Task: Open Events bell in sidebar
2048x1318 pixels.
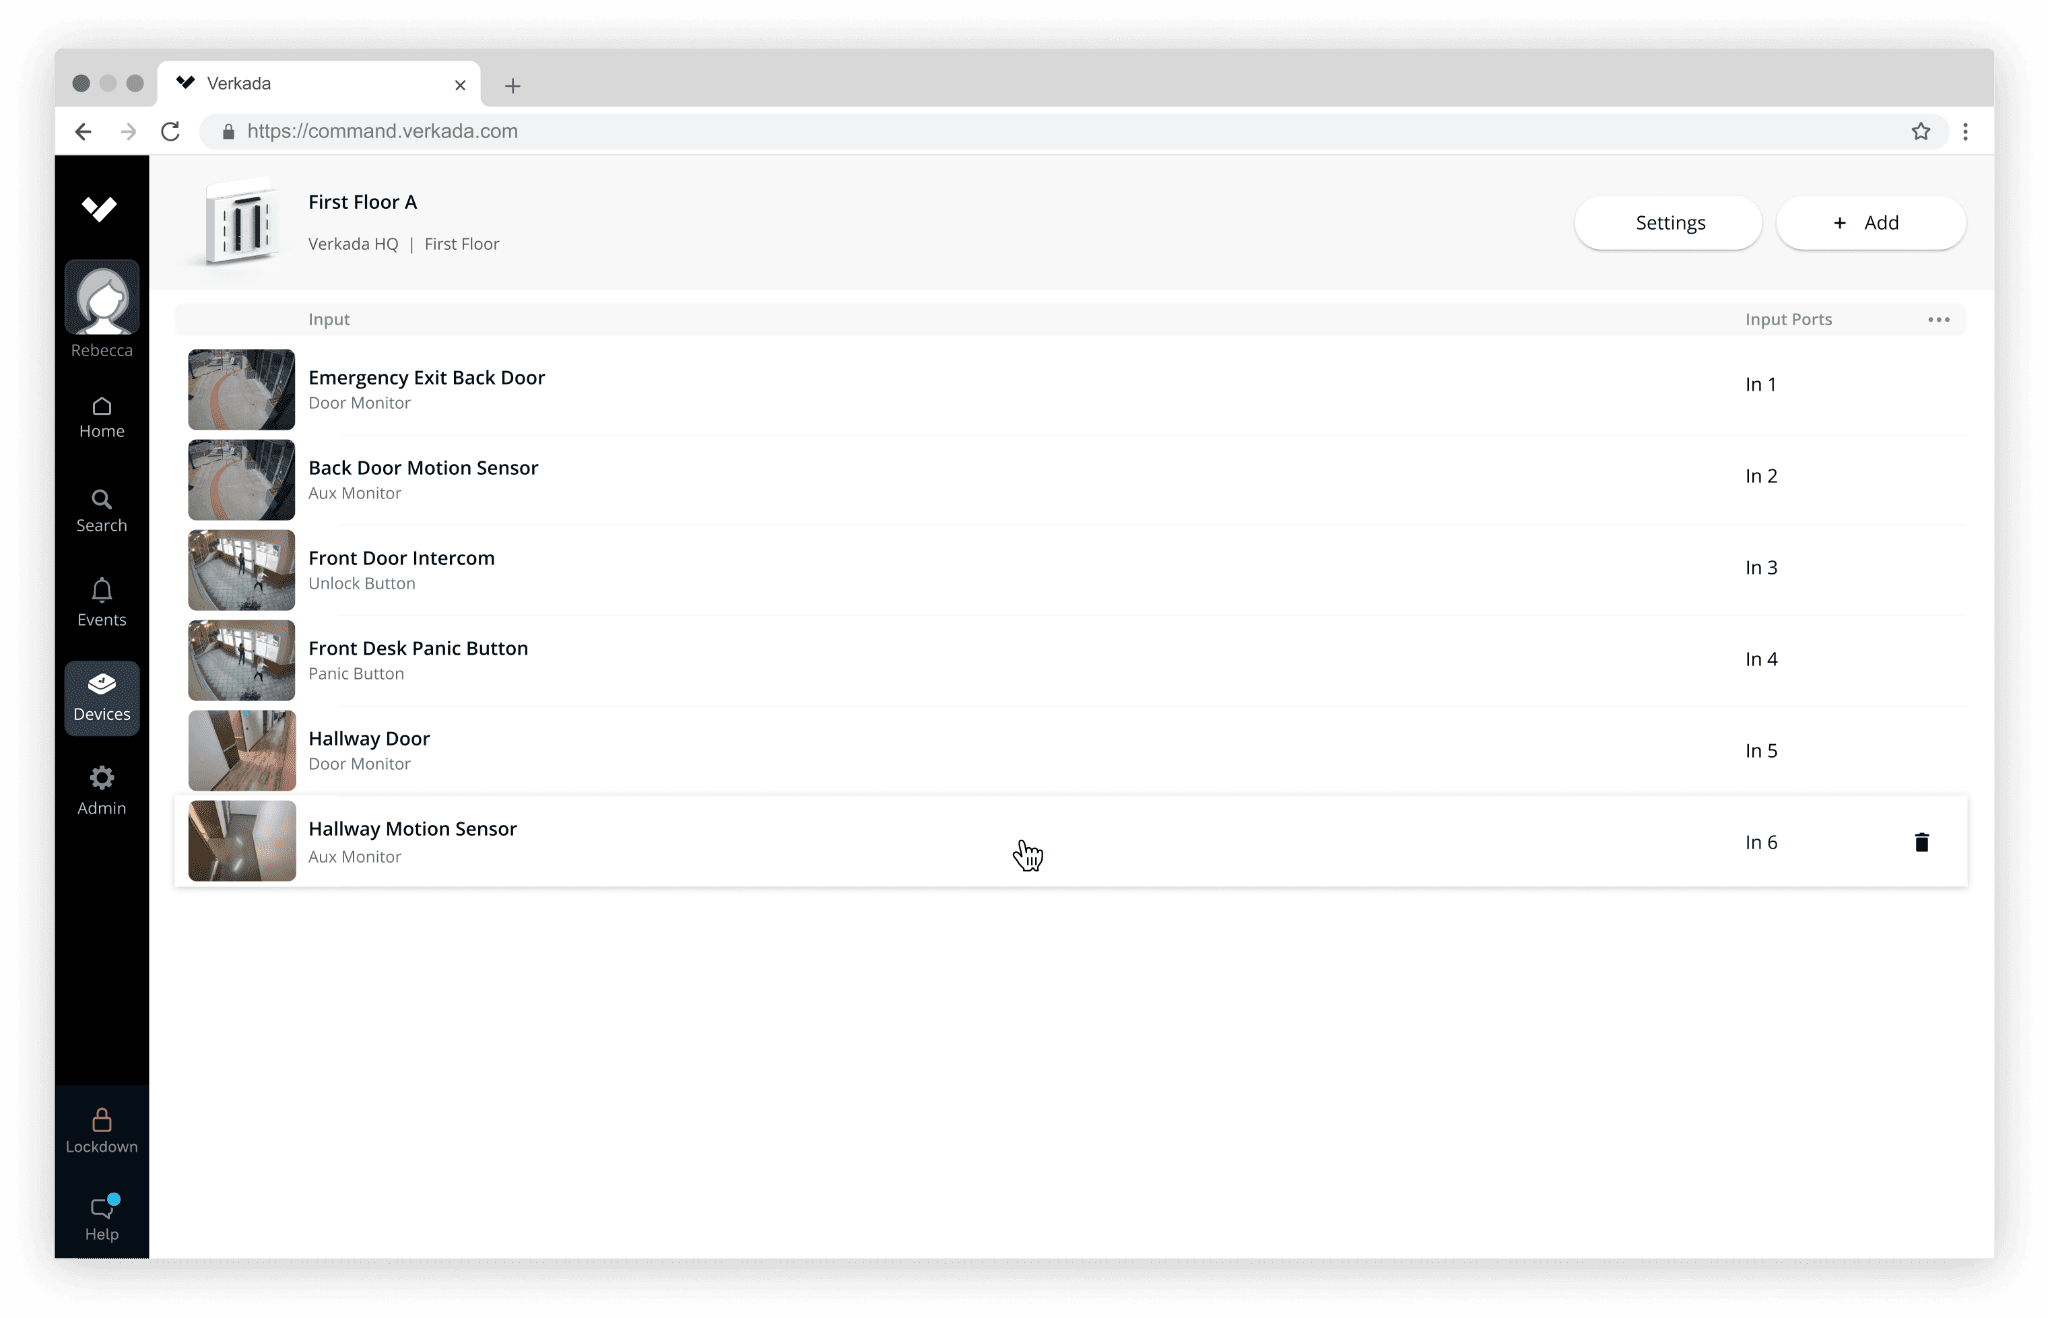Action: tap(102, 603)
